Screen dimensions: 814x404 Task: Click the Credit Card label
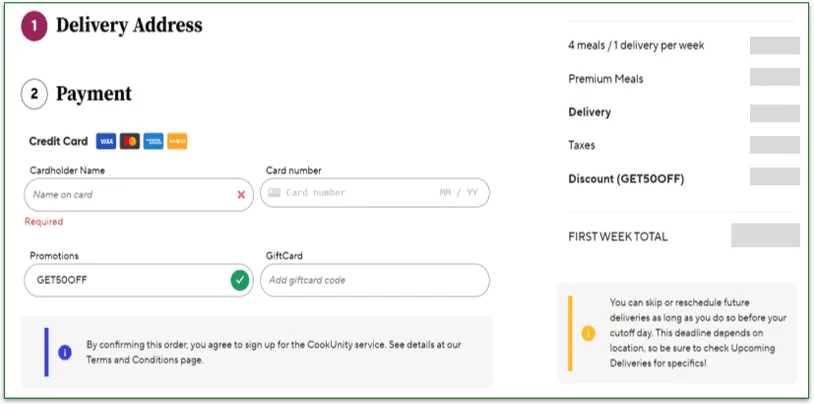coord(58,141)
